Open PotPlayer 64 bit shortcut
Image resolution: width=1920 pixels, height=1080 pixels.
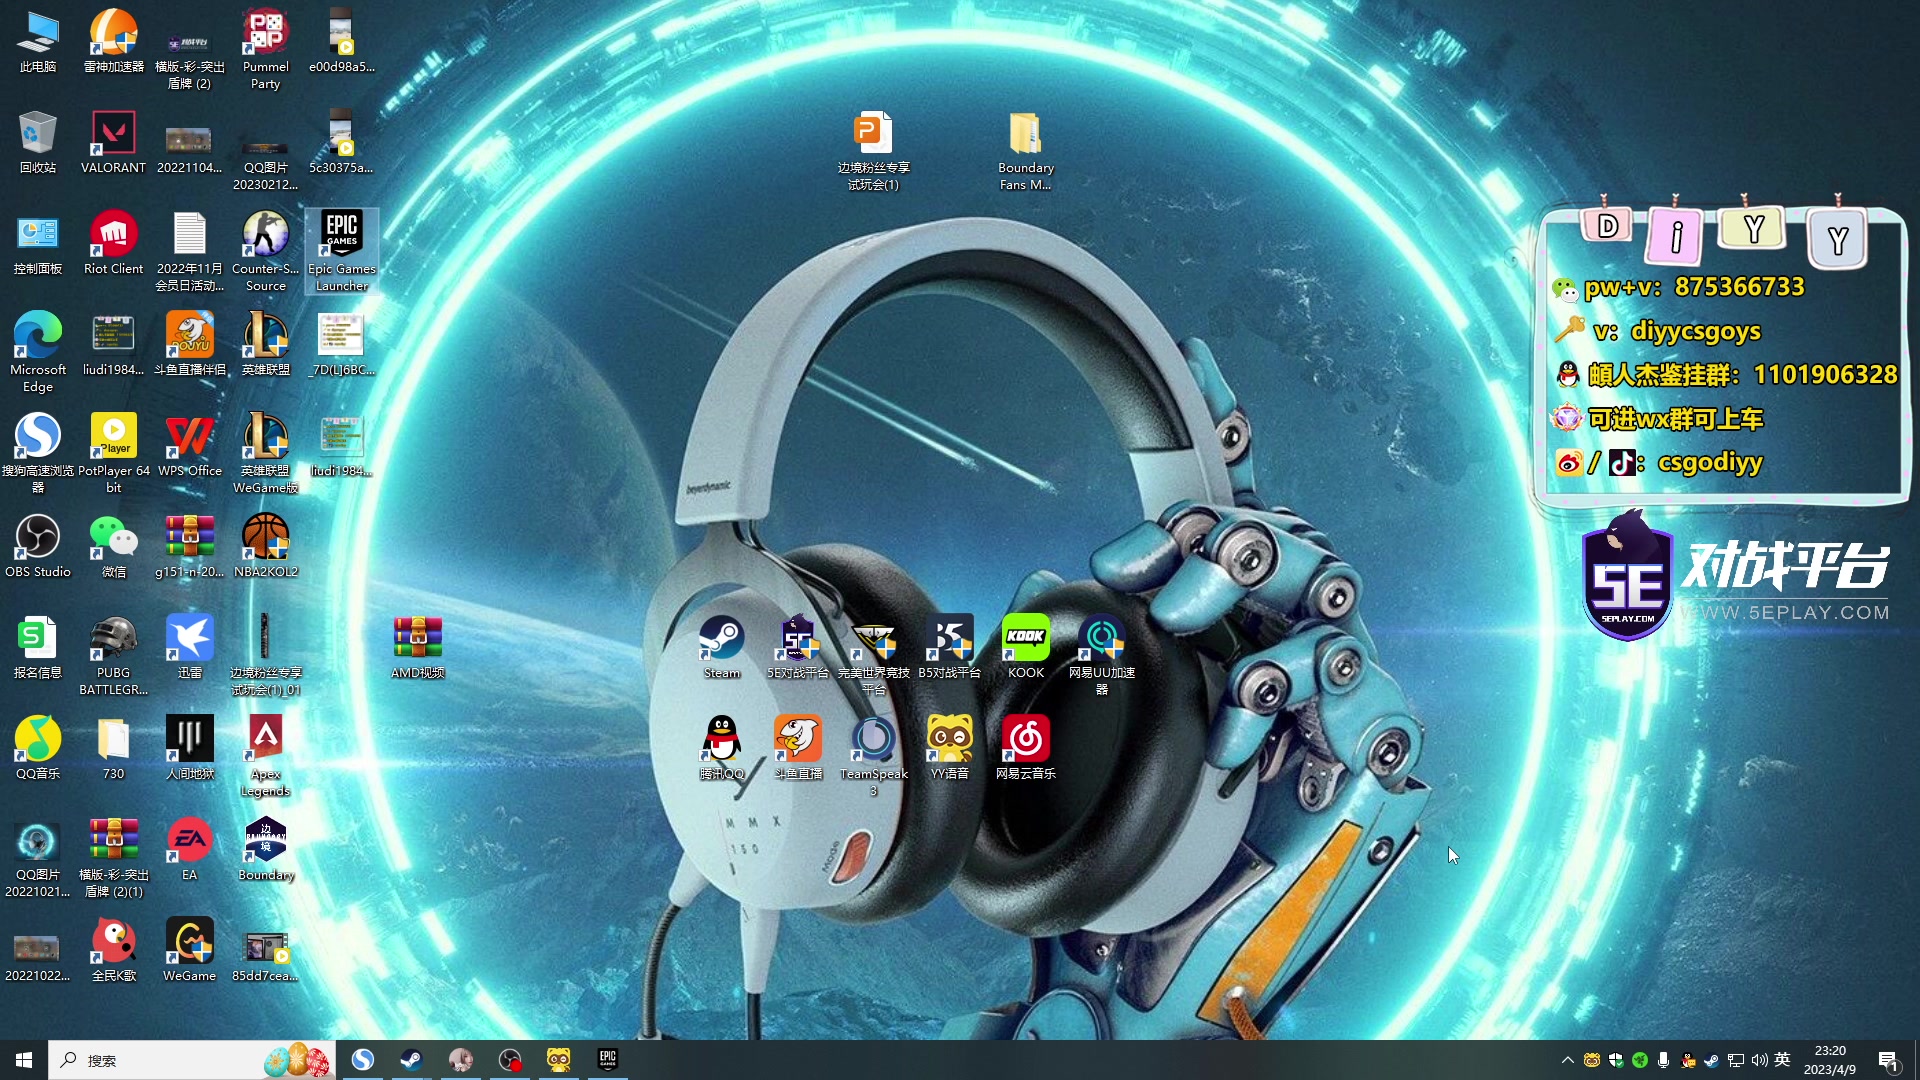click(113, 452)
